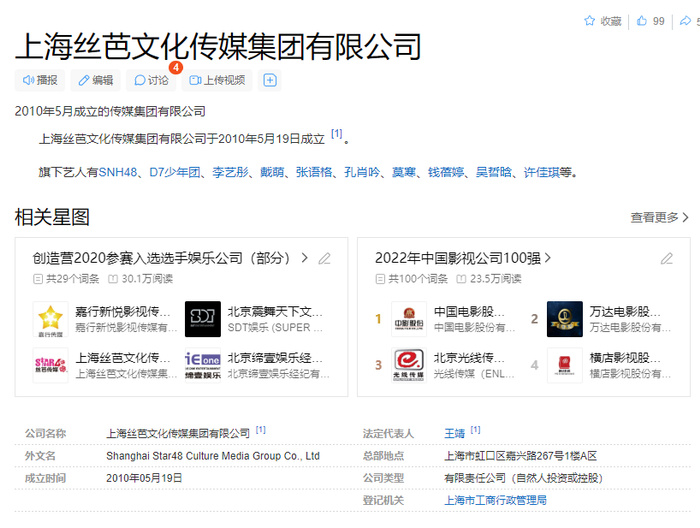
Task: Open the SNH48 link
Action: [117, 172]
